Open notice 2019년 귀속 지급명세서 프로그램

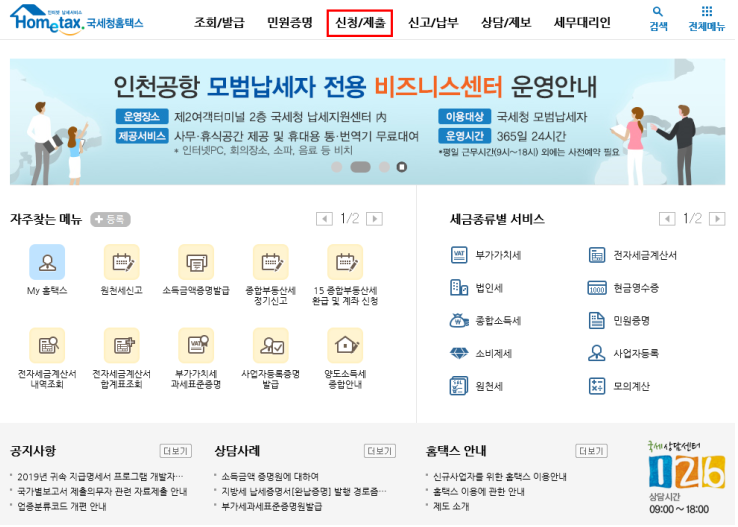tap(100, 477)
